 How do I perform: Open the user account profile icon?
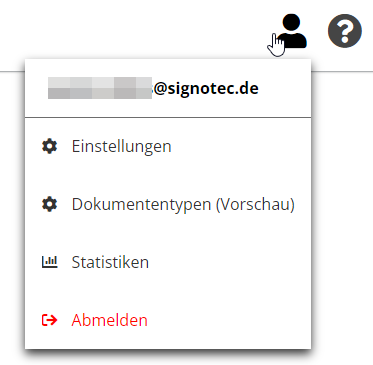pyautogui.click(x=291, y=31)
